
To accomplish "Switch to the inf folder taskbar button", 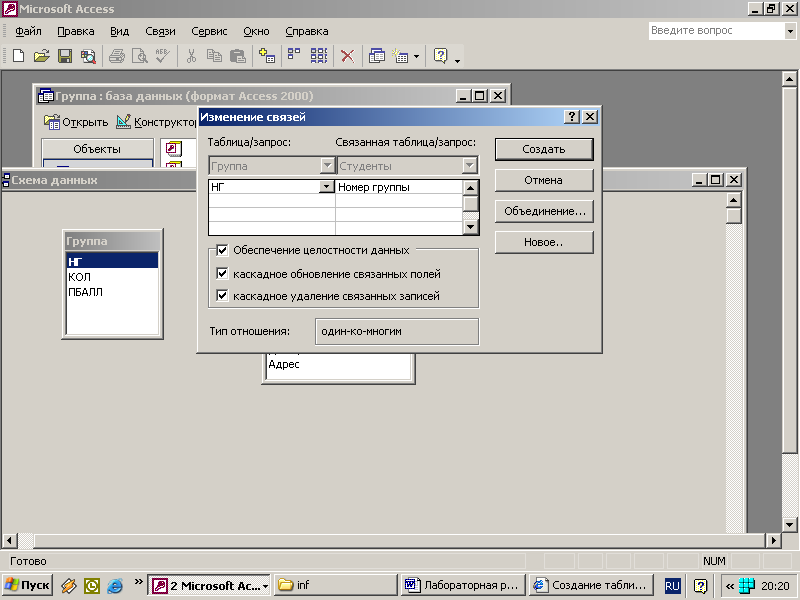I will tap(336, 585).
